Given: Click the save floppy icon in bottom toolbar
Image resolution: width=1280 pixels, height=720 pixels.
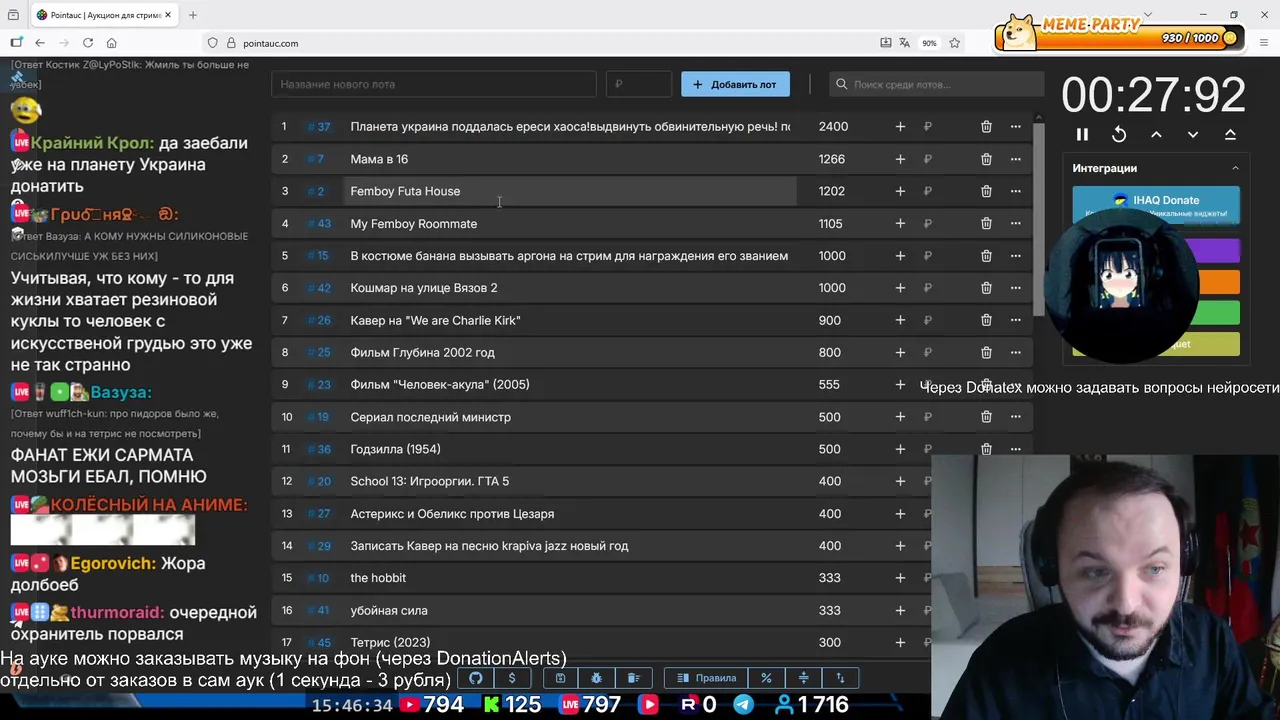Looking at the screenshot, I should (x=561, y=678).
